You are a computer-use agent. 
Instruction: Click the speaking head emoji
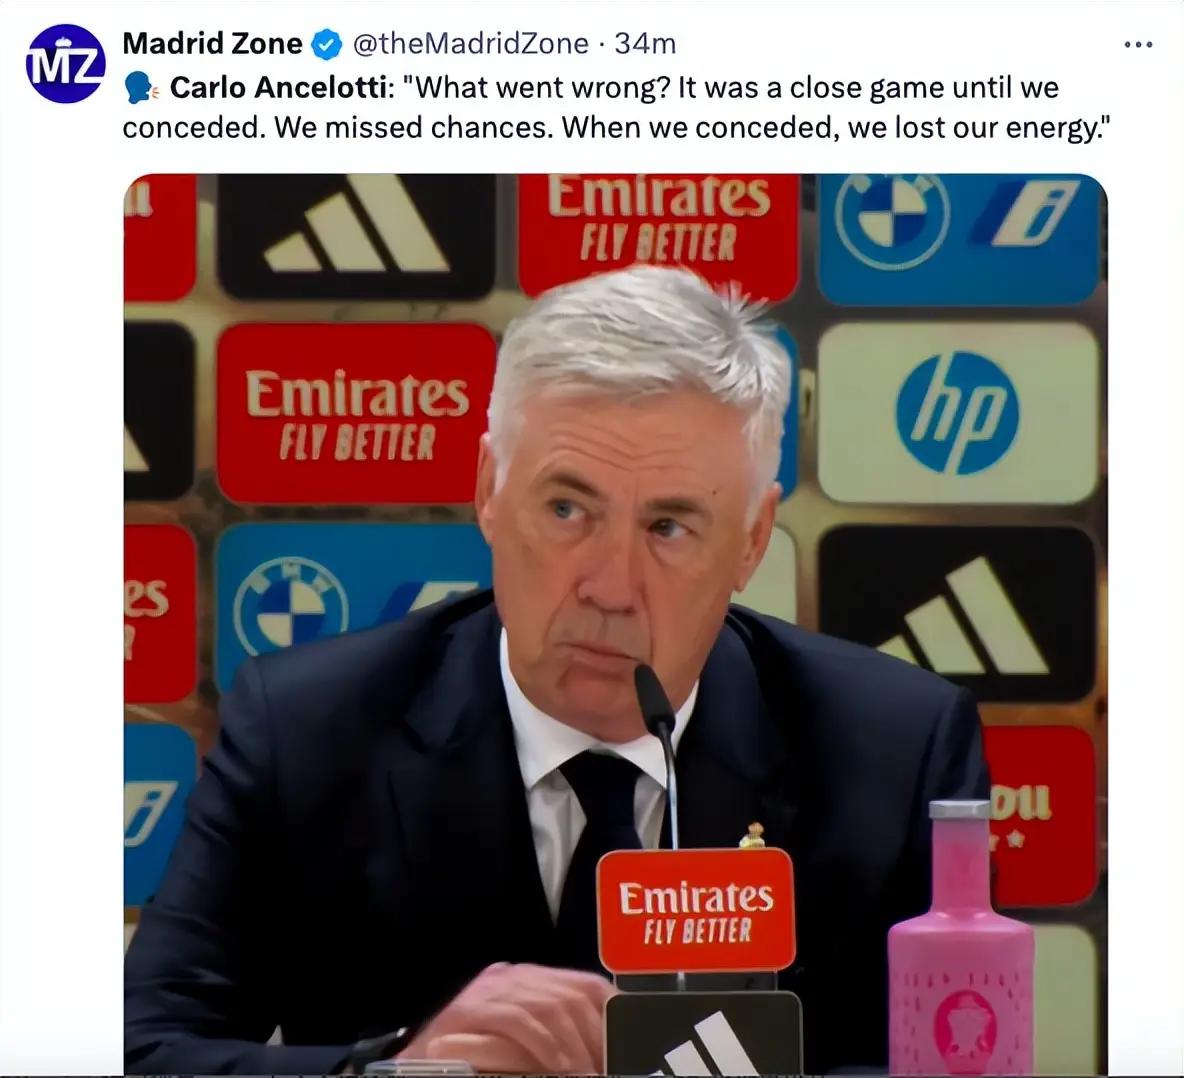[x=141, y=88]
